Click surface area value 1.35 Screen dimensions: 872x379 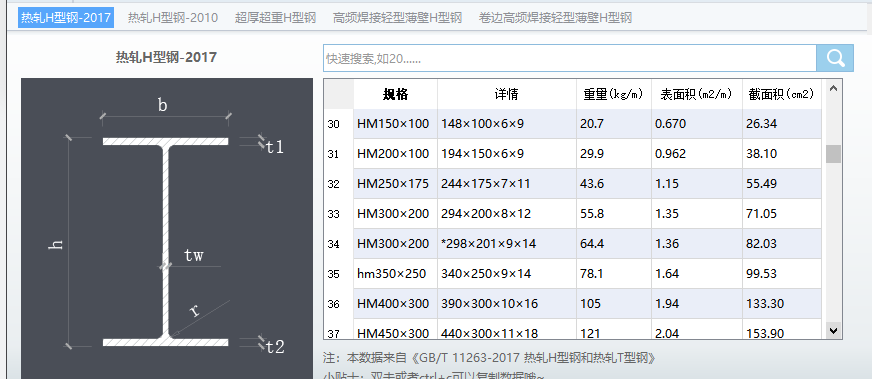coord(696,214)
